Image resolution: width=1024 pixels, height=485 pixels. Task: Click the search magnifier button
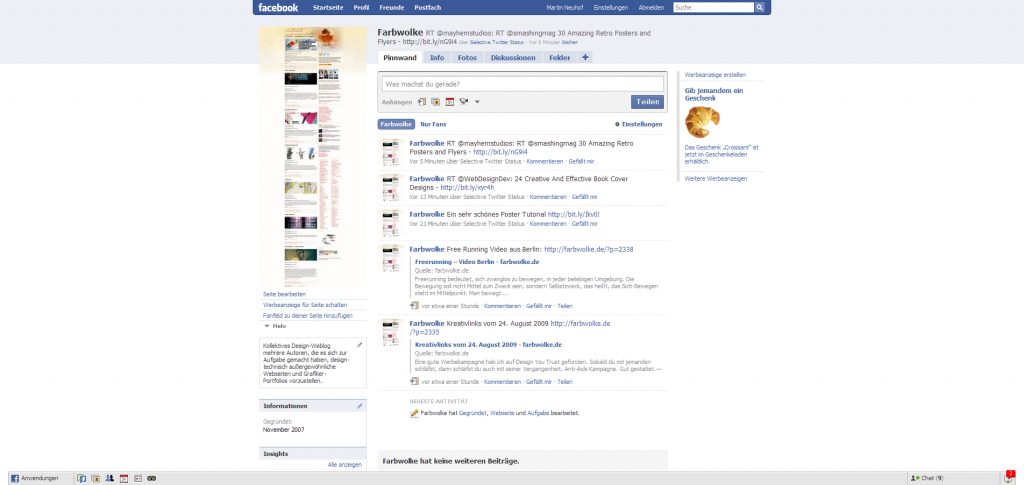(x=760, y=7)
